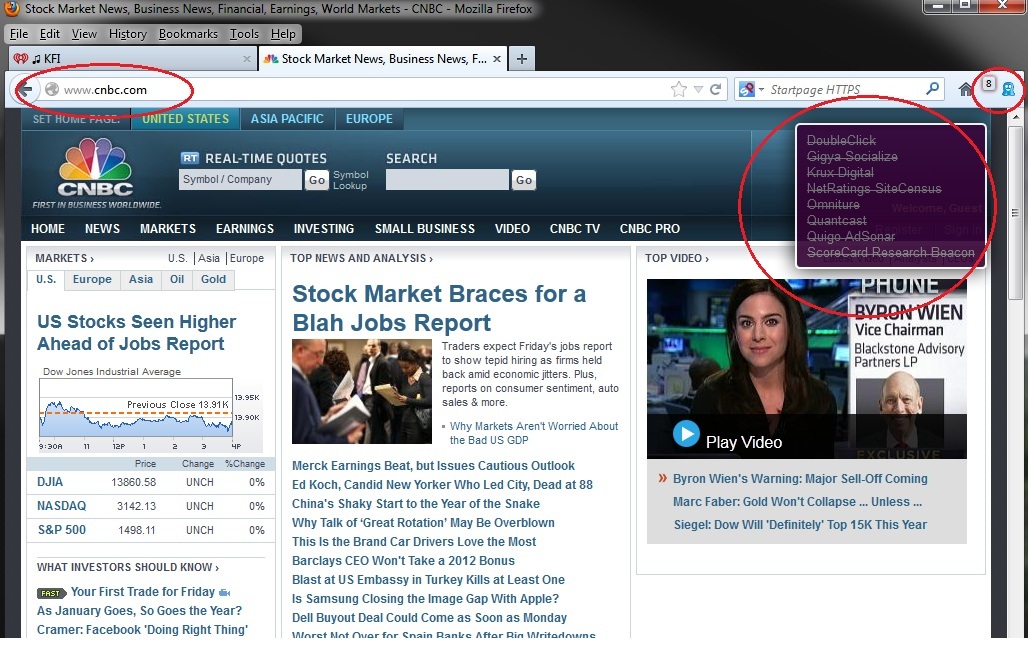Viewport: 1028px width, 668px height.
Task: Click Go next to Symbol / Company
Action: pos(317,180)
